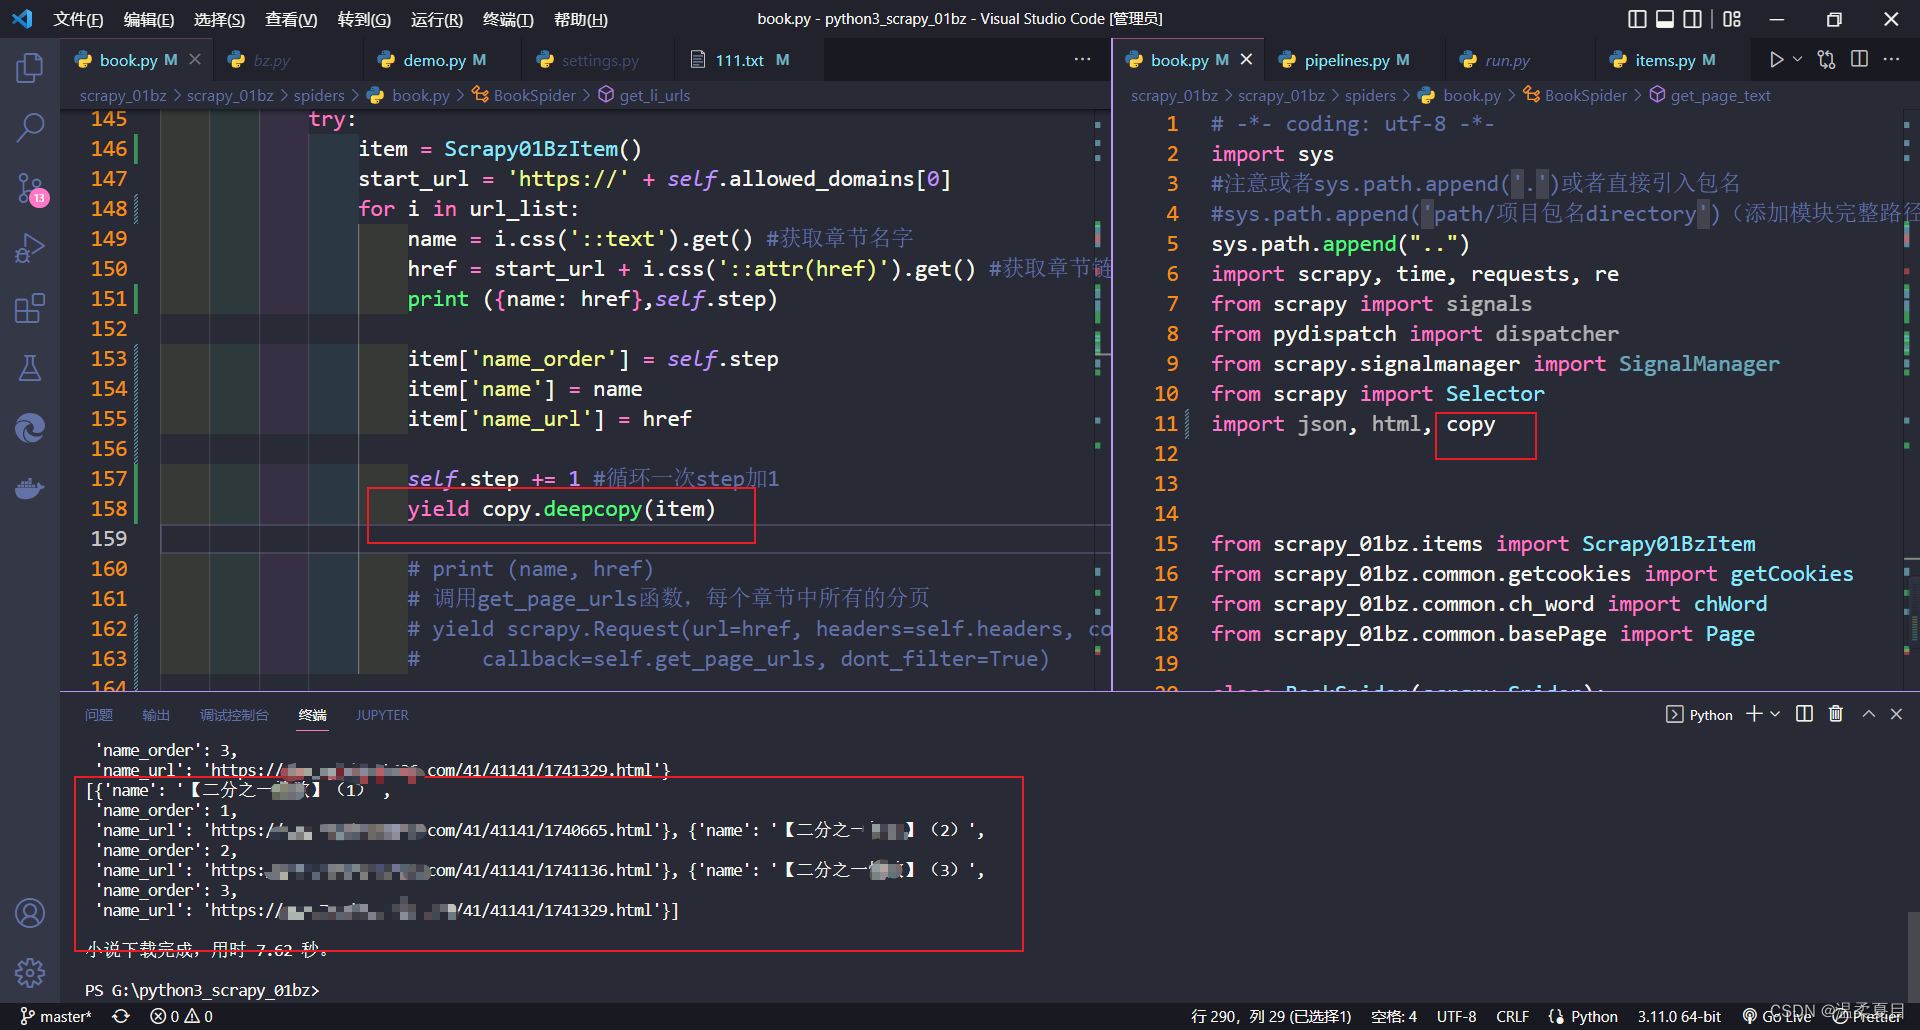Click master* git branch in status bar
The height and width of the screenshot is (1030, 1920).
pyautogui.click(x=56, y=1016)
